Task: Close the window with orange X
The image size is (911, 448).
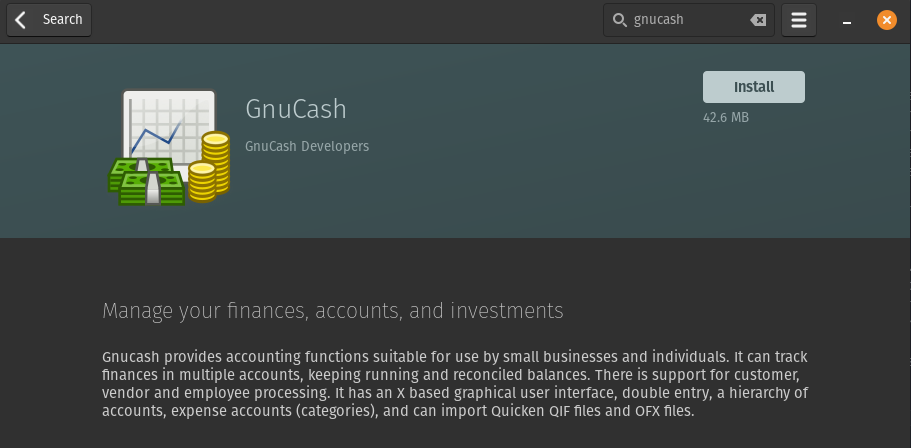Action: coord(887,20)
